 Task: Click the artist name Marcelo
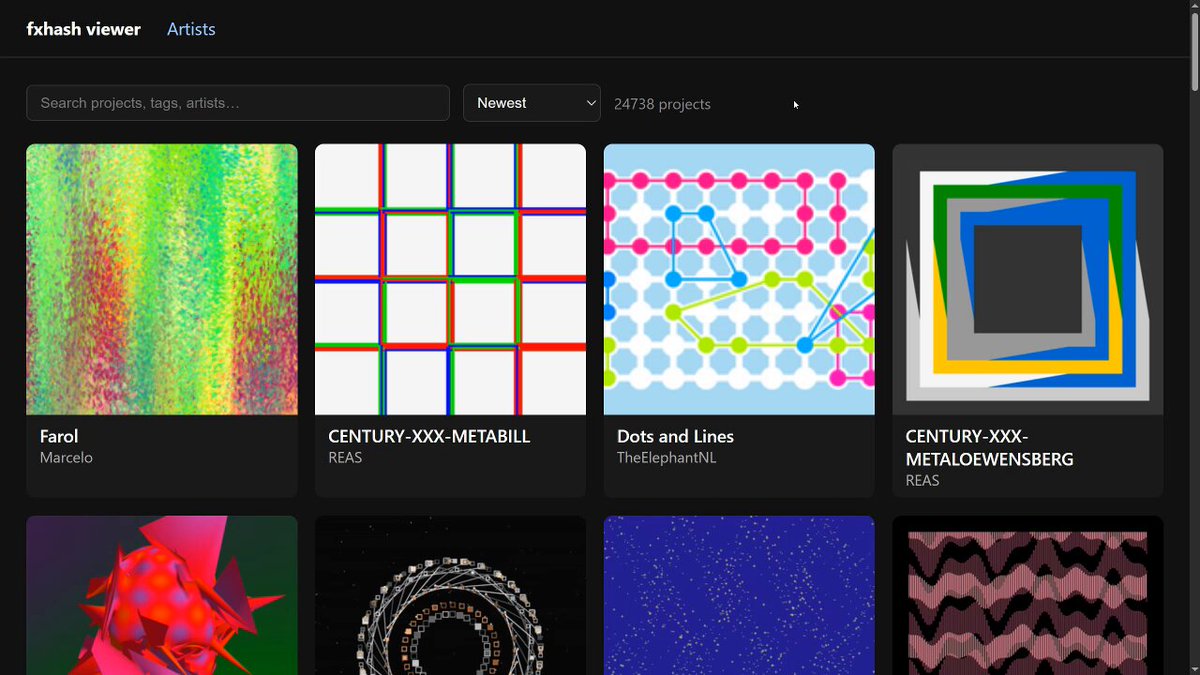(x=66, y=458)
